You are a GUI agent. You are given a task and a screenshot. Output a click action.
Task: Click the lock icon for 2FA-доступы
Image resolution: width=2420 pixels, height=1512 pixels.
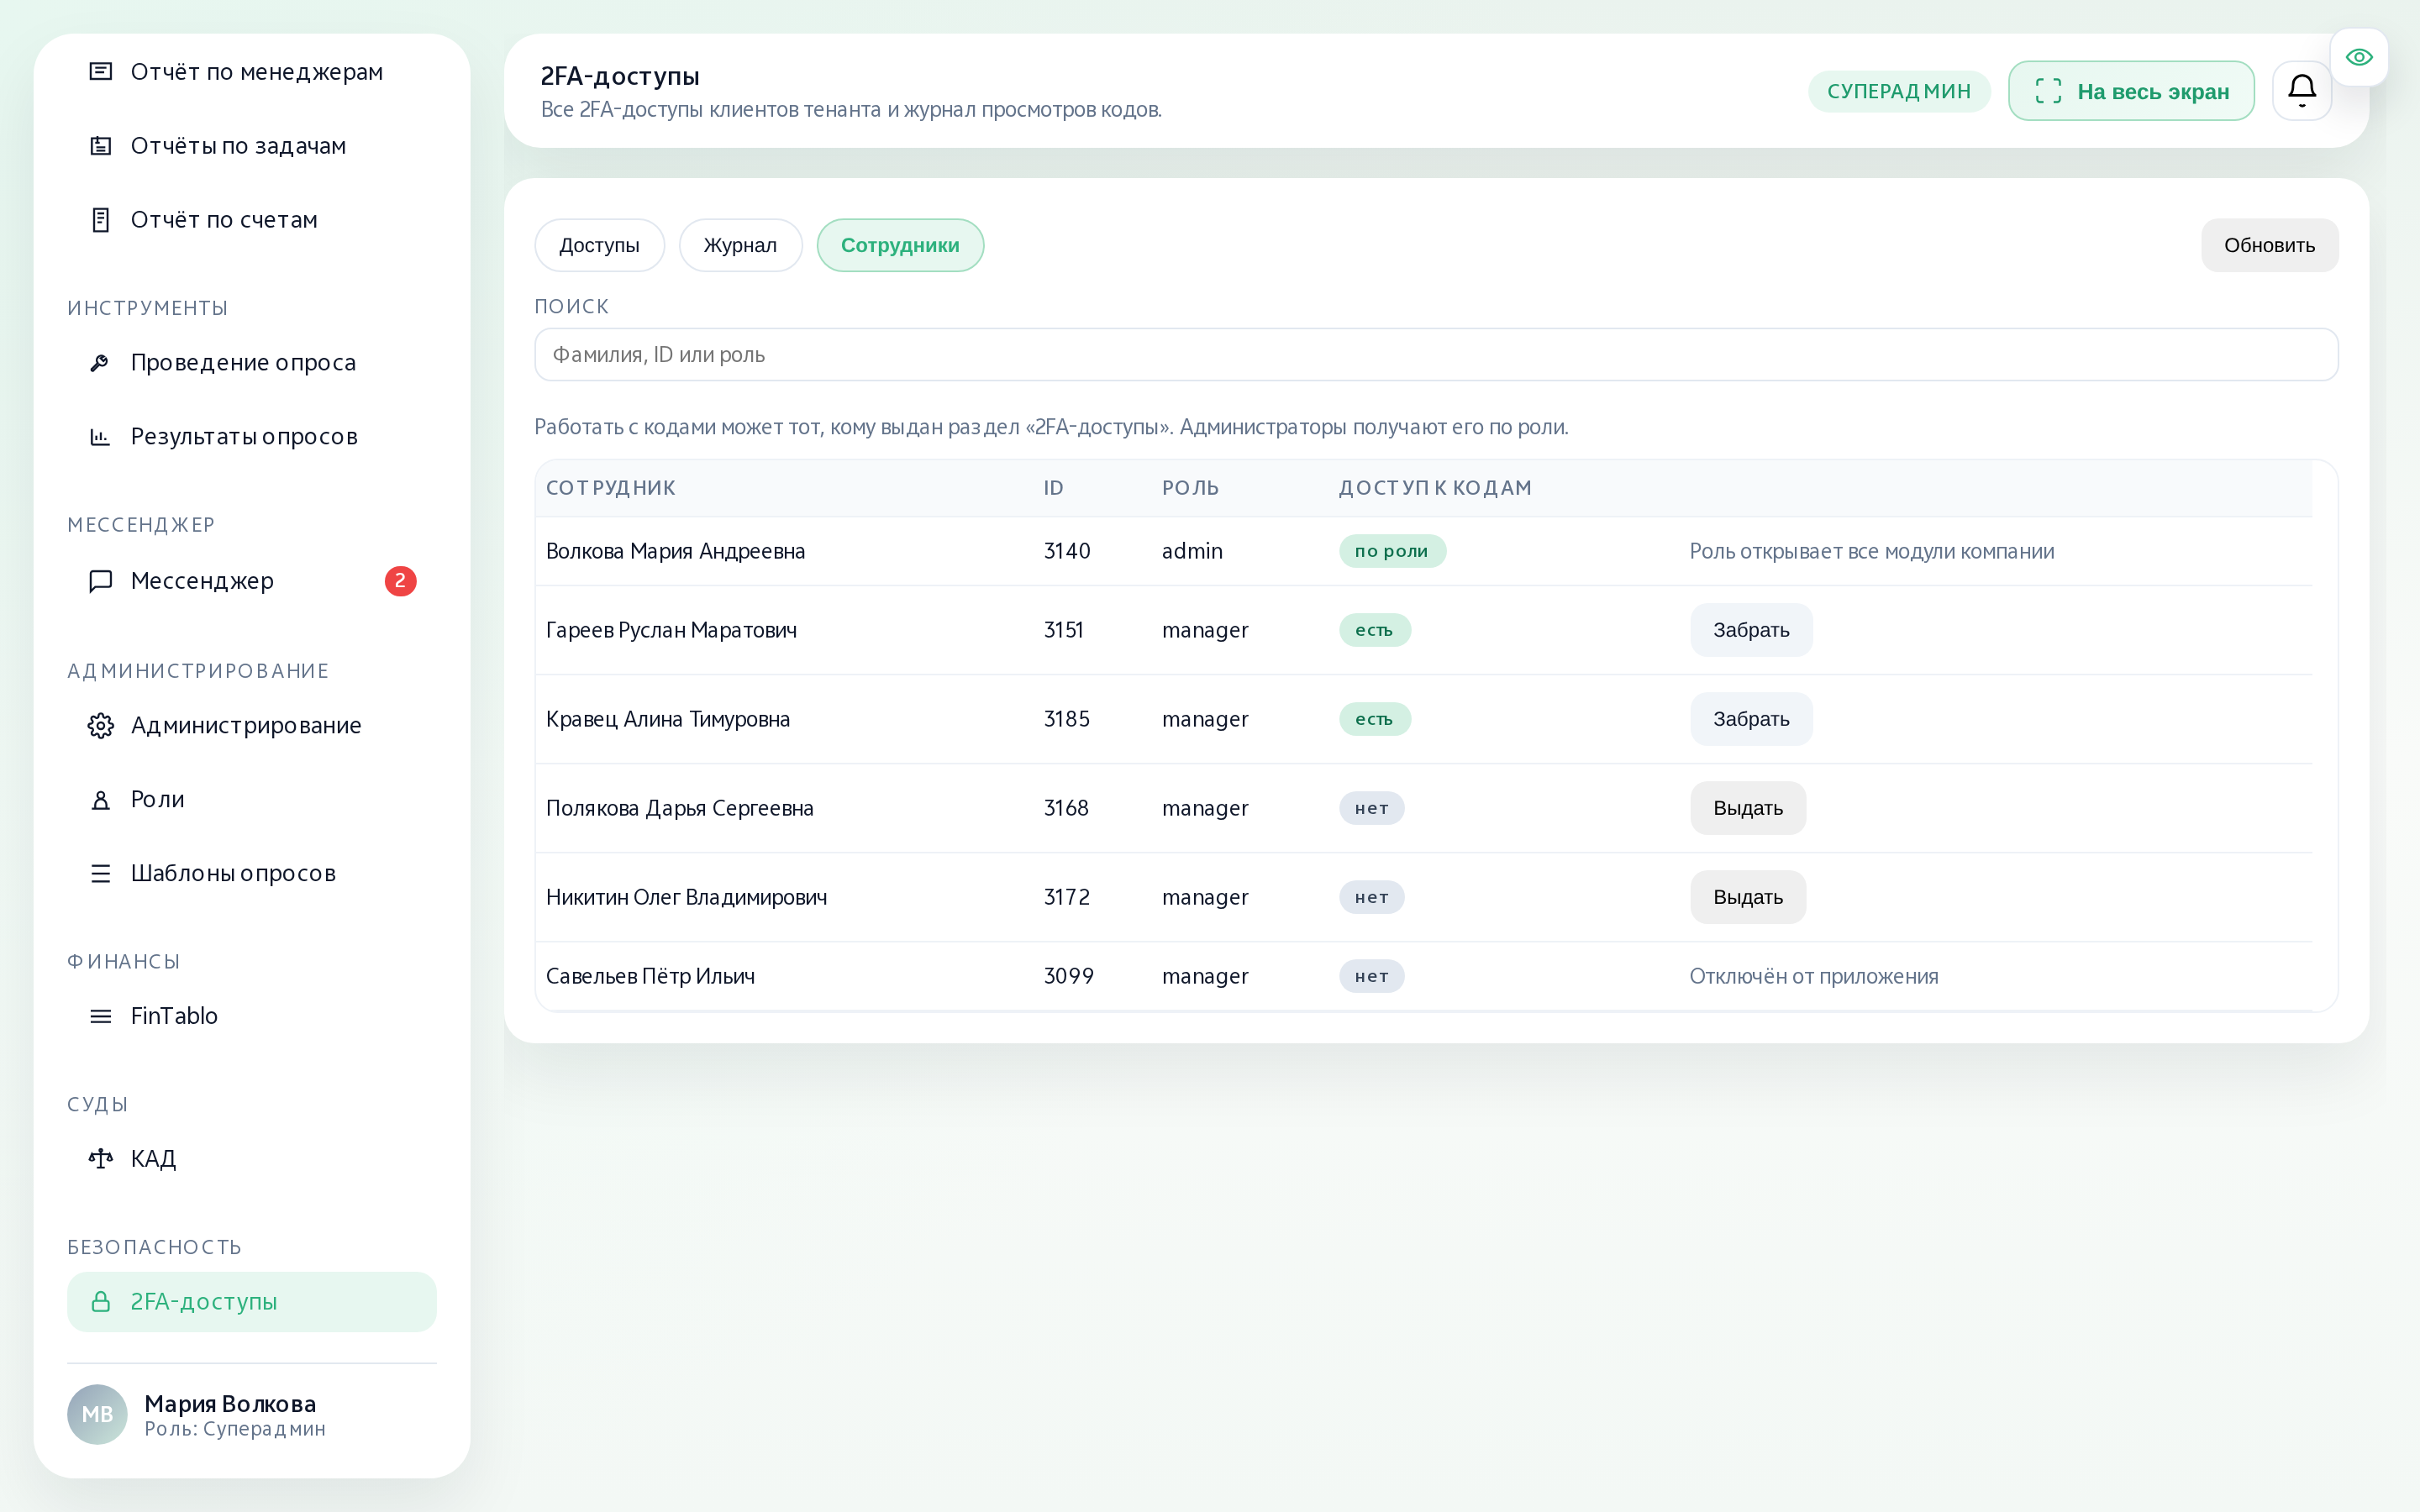pyautogui.click(x=101, y=1301)
